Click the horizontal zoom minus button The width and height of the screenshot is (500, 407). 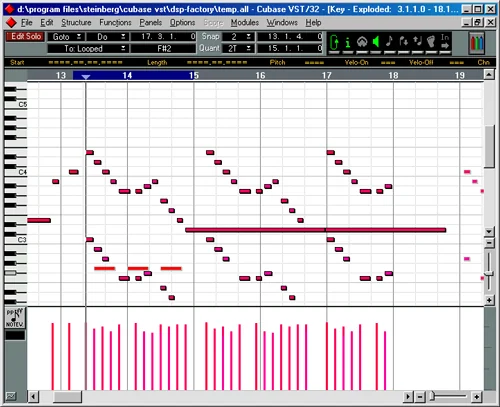[x=420, y=397]
